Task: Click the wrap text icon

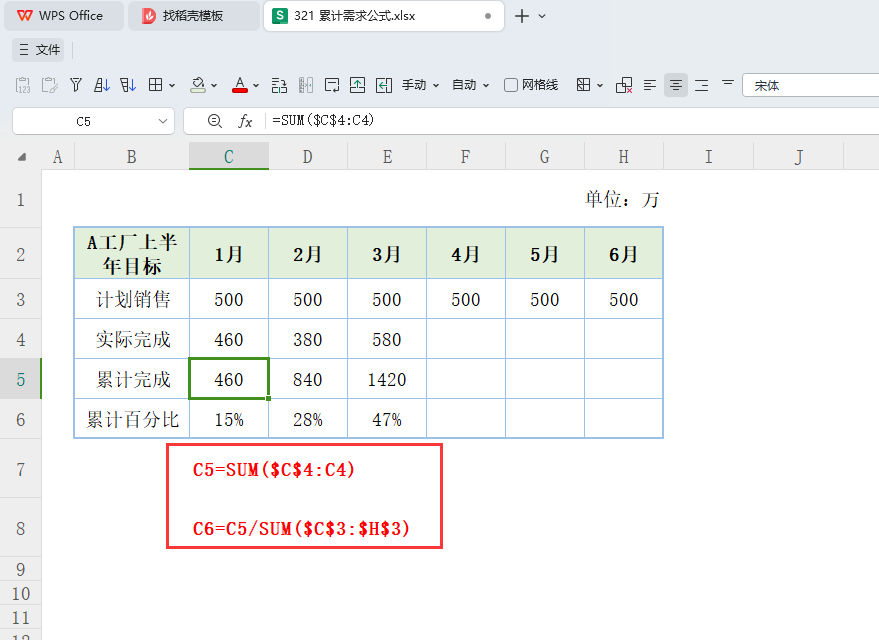Action: (332, 85)
